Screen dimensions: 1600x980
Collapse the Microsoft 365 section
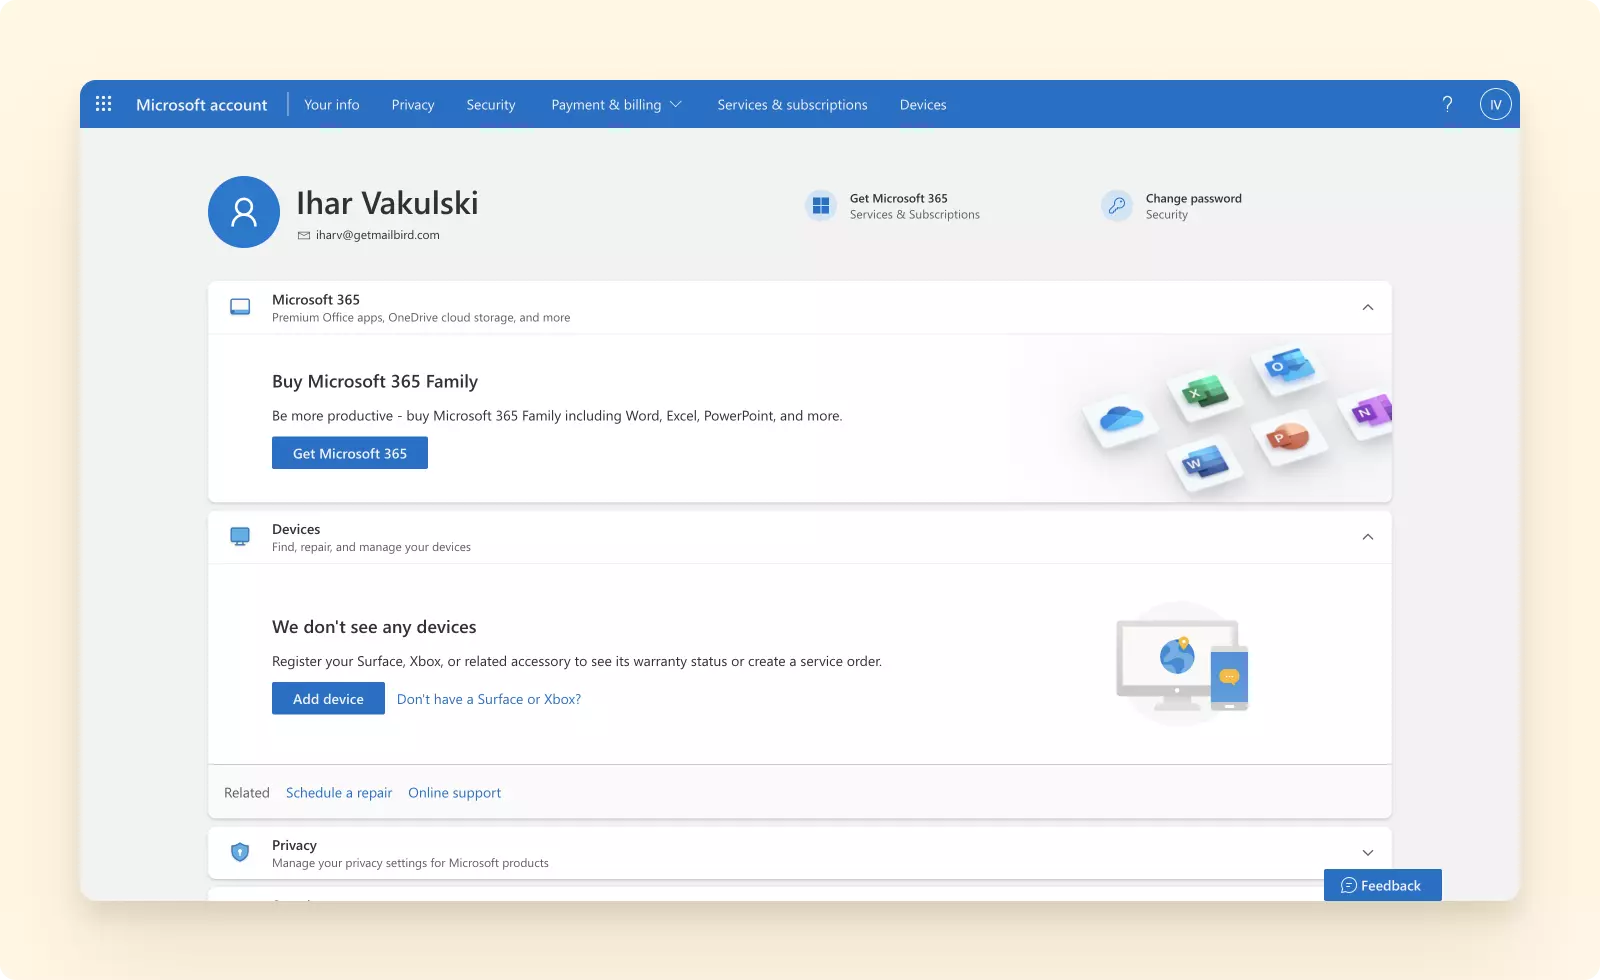(x=1367, y=307)
